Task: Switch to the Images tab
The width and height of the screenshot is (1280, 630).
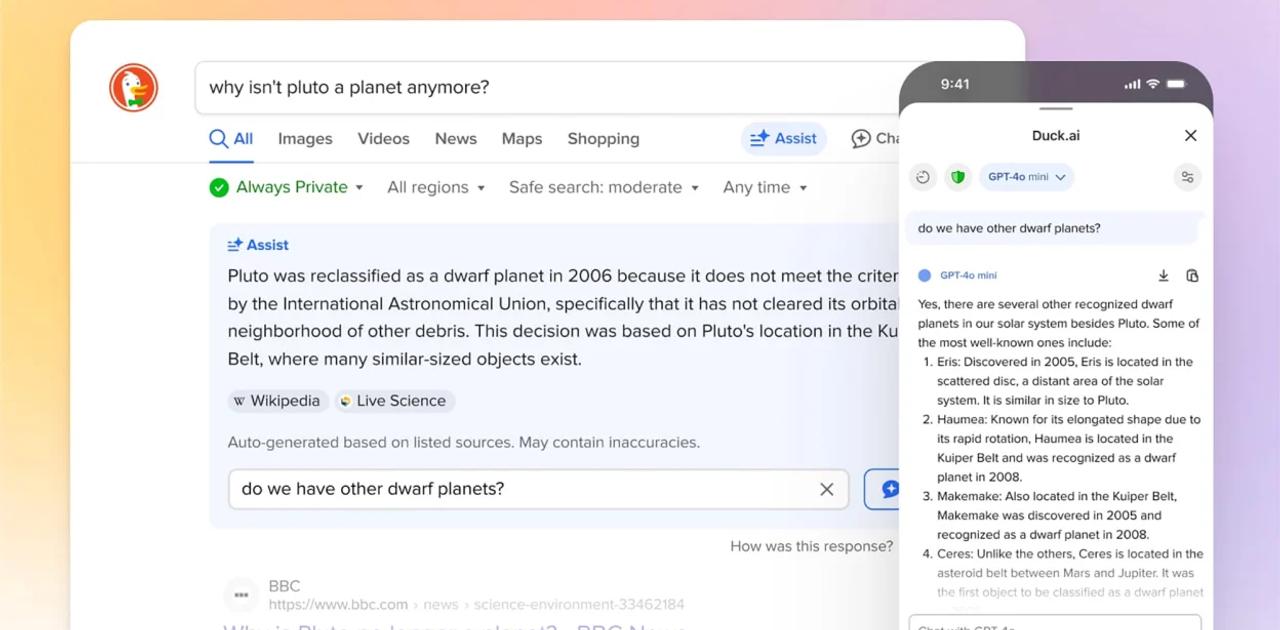Action: 305,139
